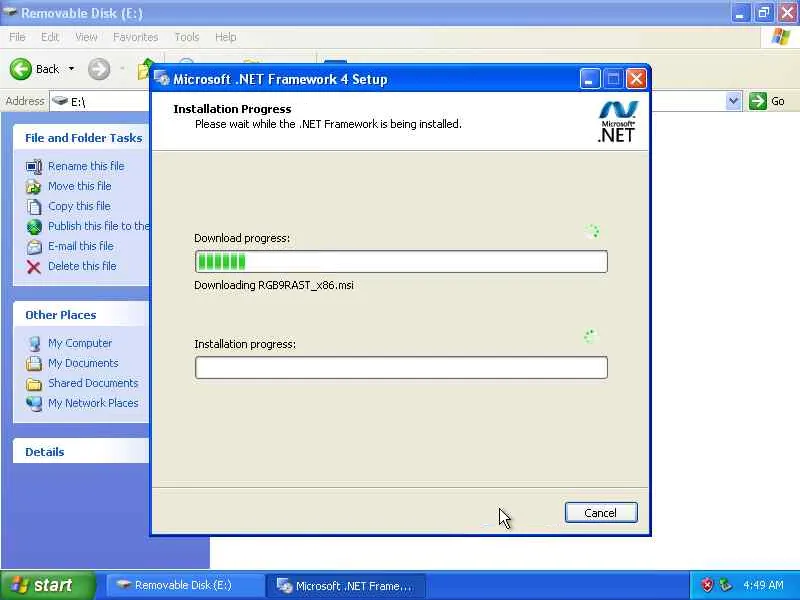Screen dimensions: 800x600
Task: Click the Windows flag logo in Explorer
Action: pos(781,37)
